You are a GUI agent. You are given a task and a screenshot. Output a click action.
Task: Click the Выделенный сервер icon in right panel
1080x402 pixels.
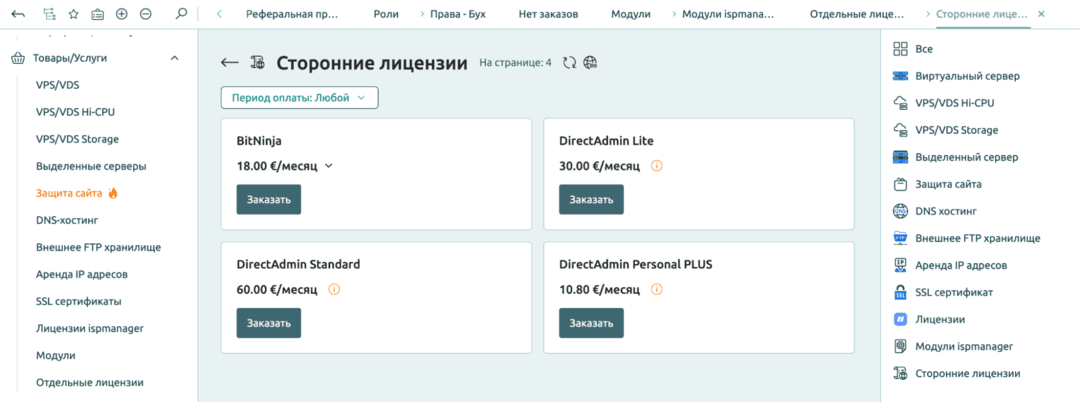coord(900,157)
